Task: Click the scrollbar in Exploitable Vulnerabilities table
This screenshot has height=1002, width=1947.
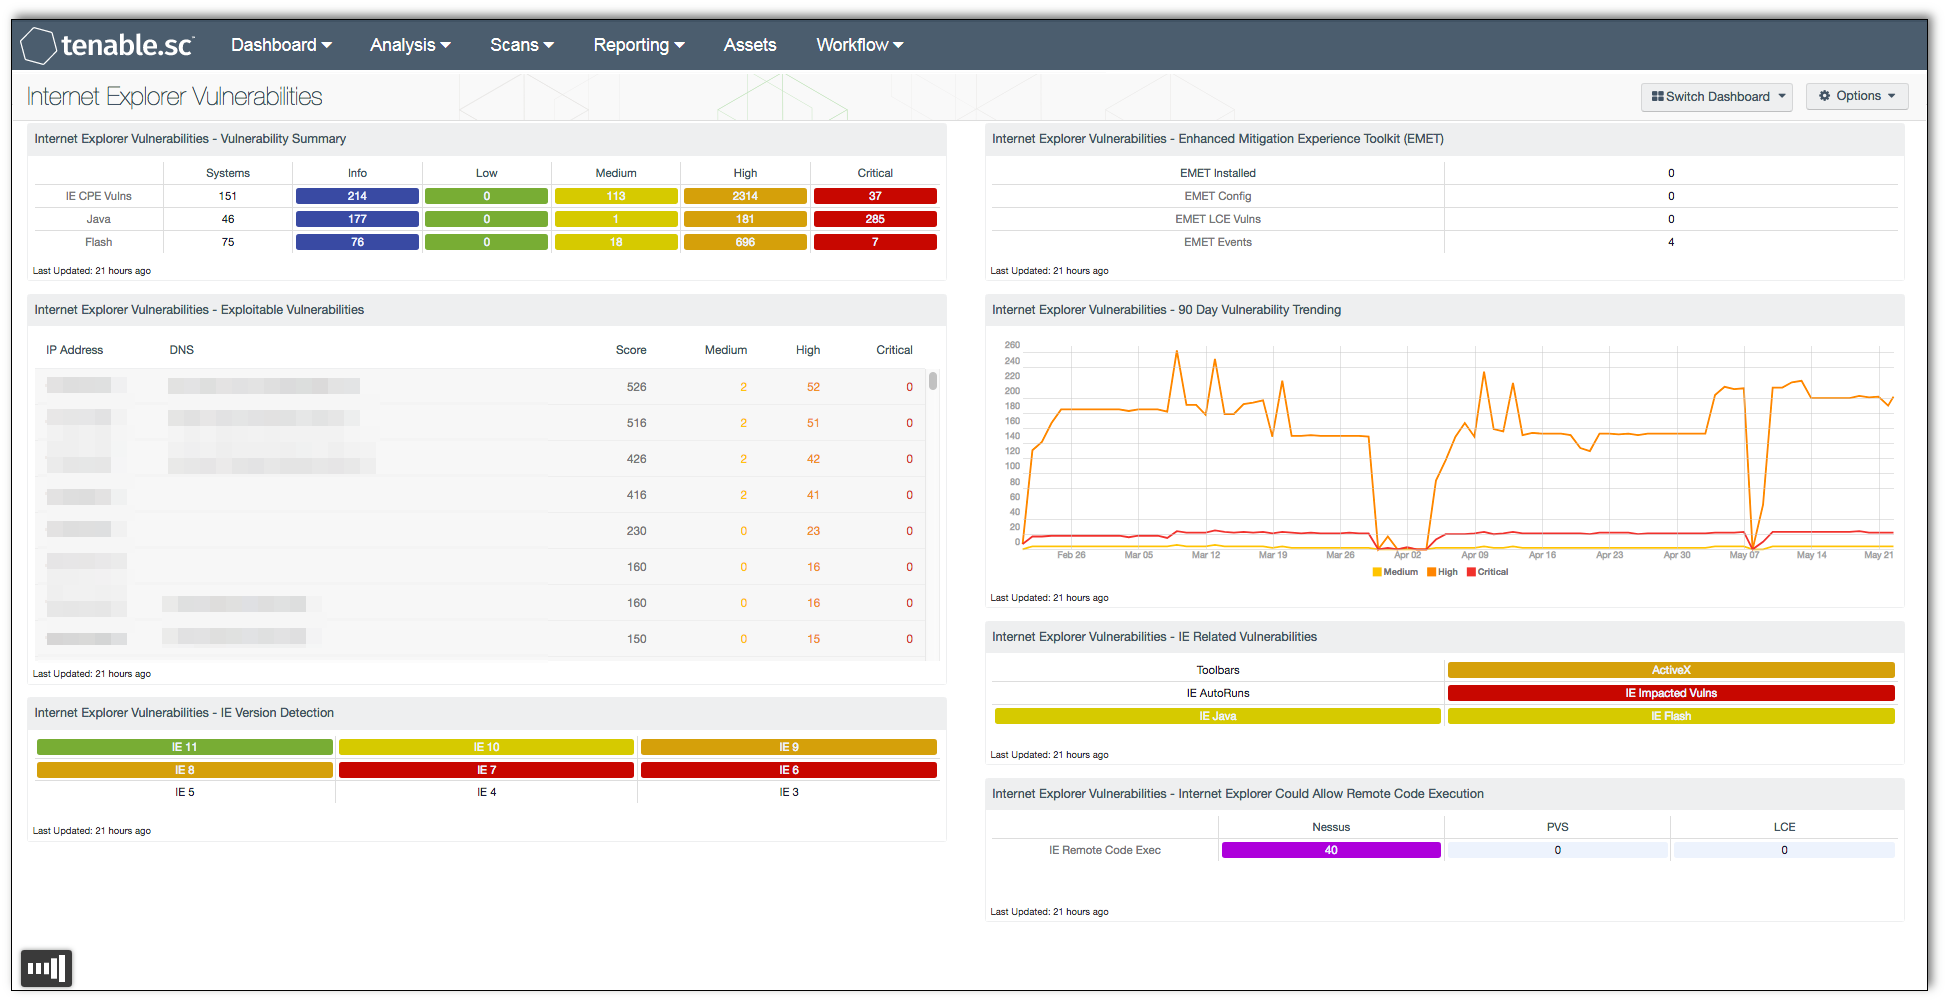Action: pyautogui.click(x=933, y=381)
